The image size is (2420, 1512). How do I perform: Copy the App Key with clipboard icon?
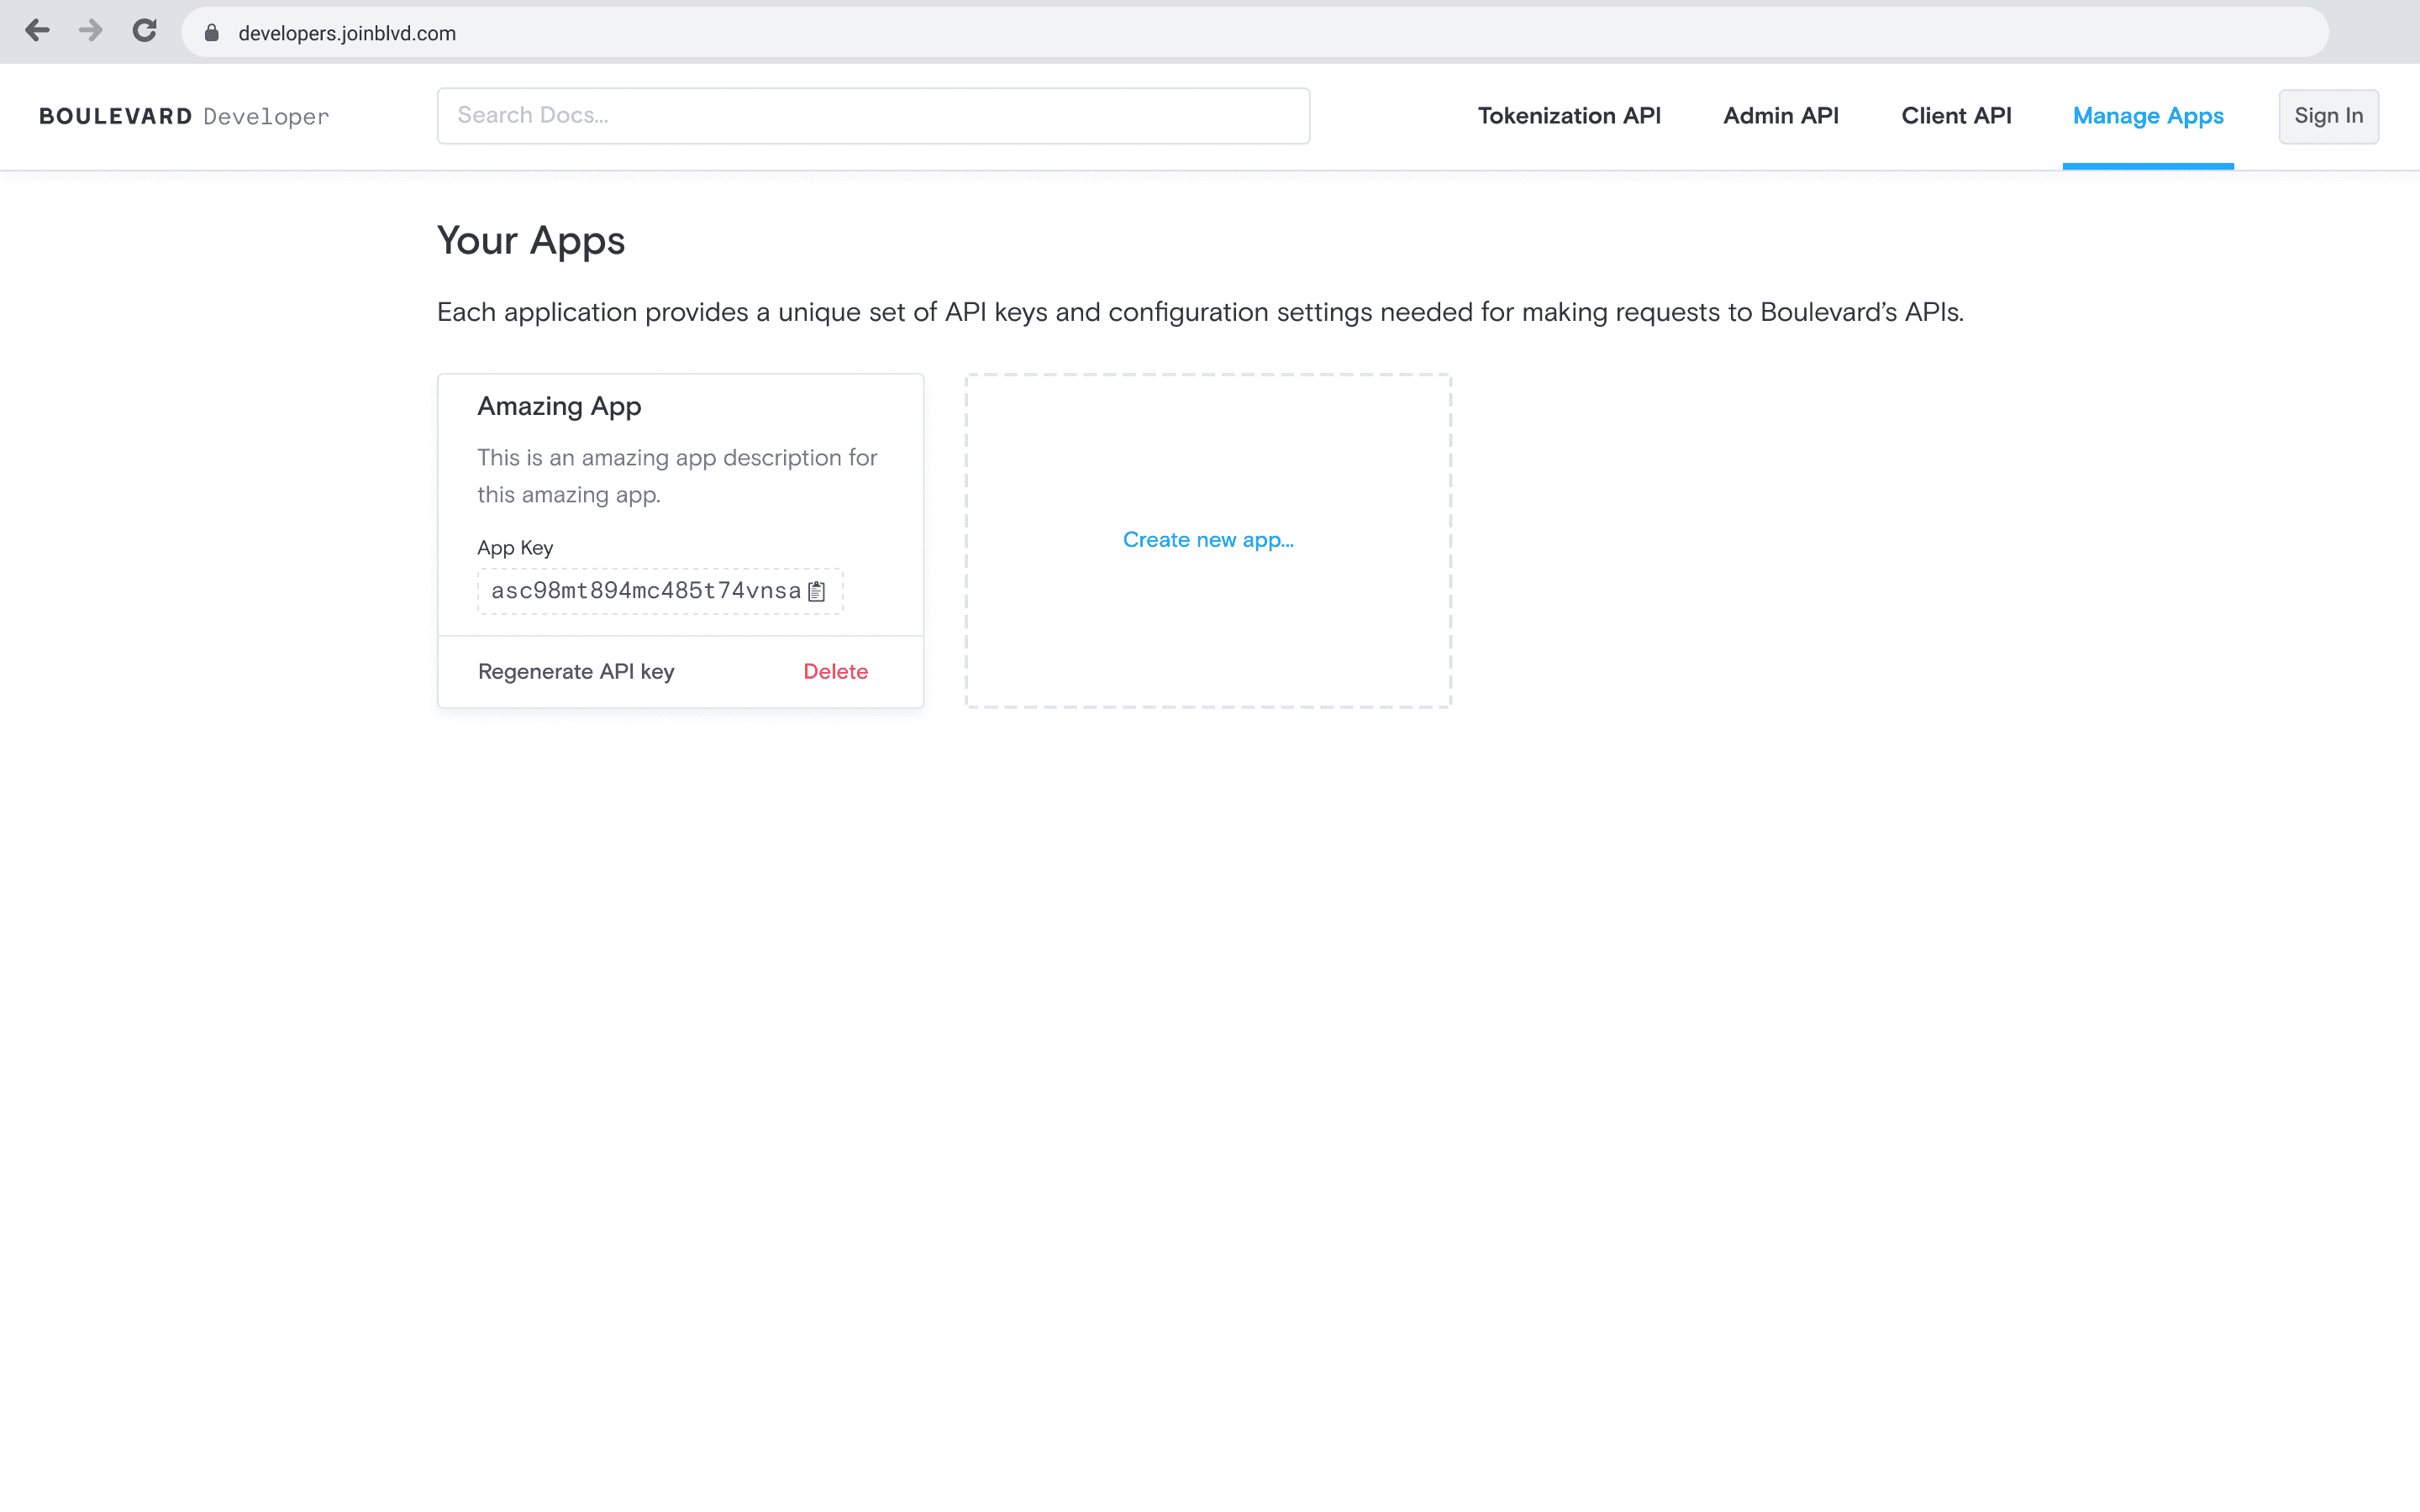[817, 591]
